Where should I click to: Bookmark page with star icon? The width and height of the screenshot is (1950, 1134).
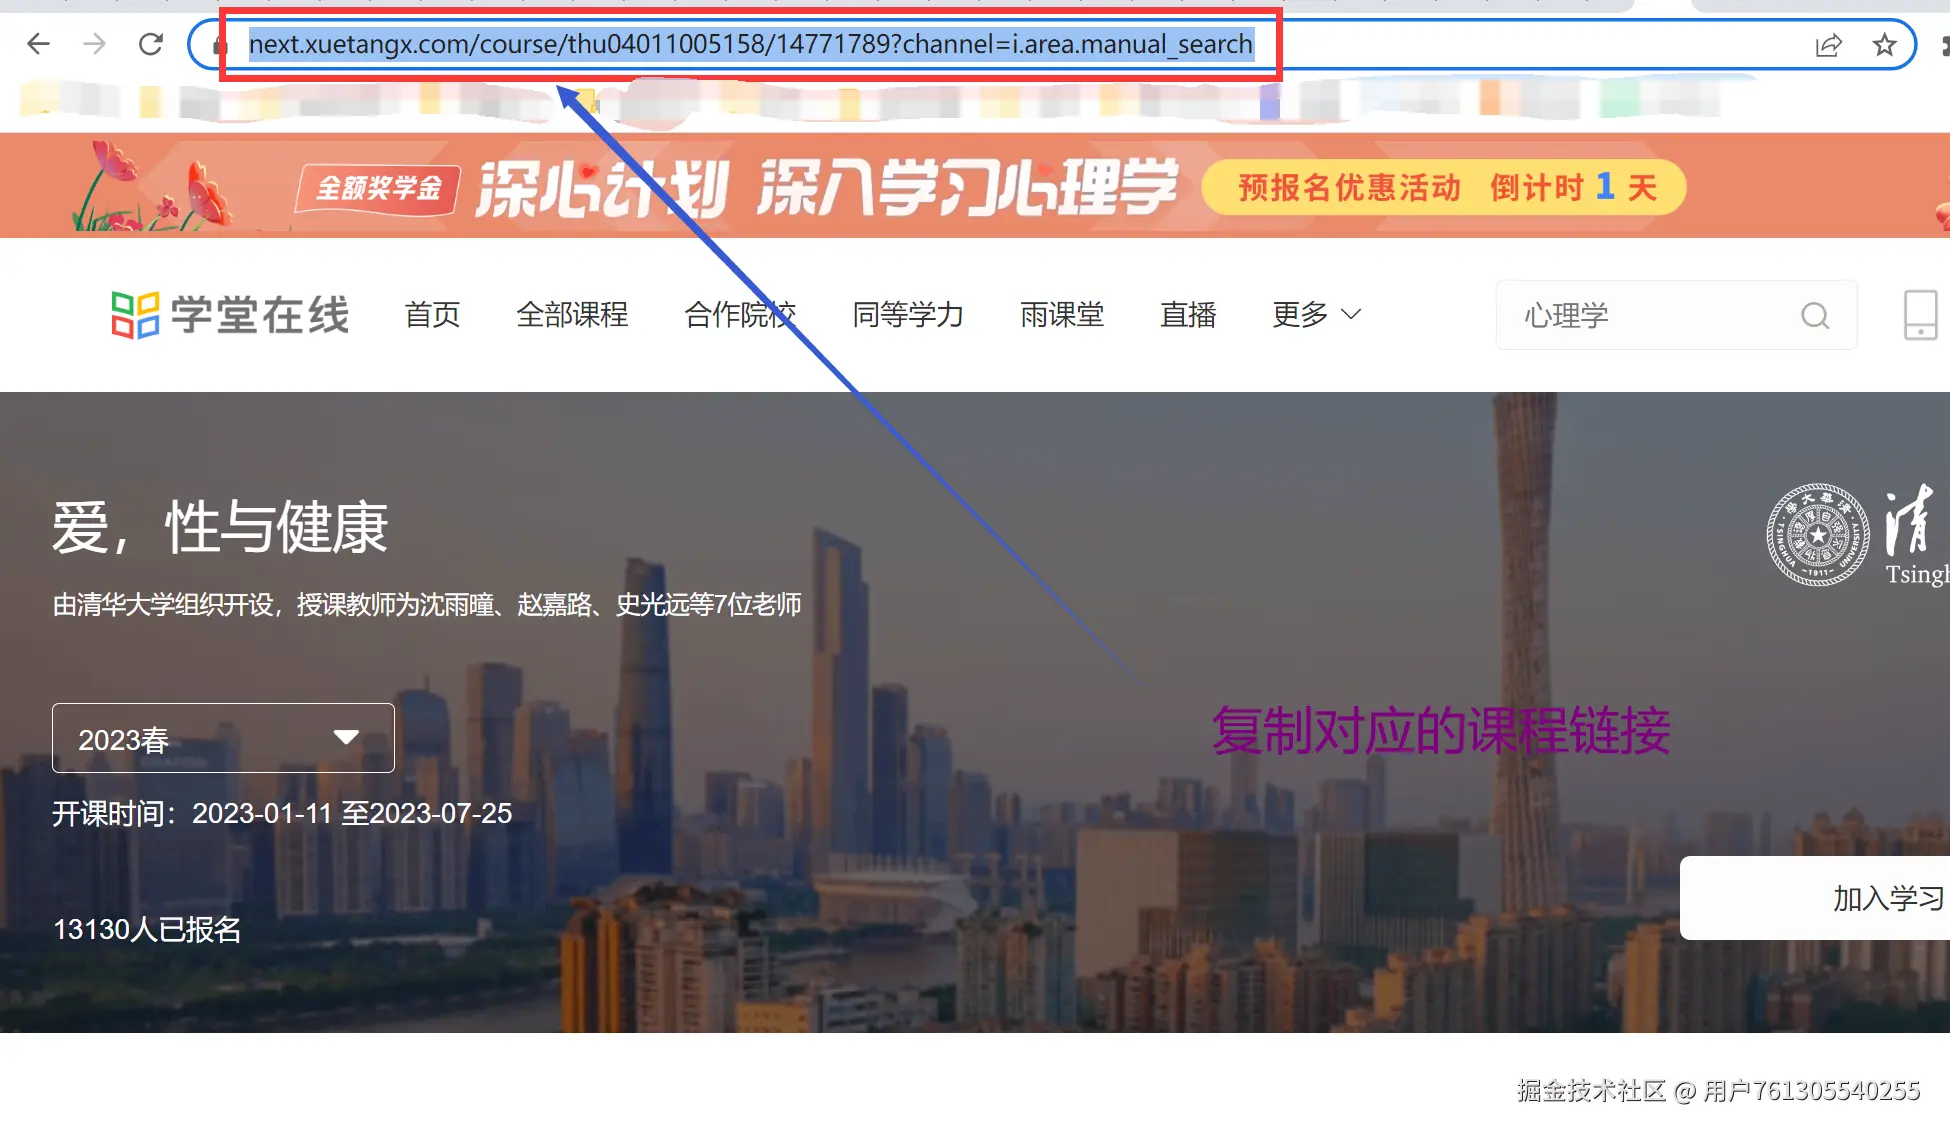(x=1884, y=45)
